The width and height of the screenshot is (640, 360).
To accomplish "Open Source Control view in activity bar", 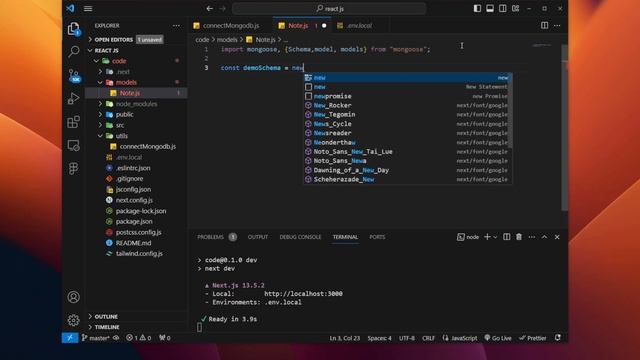I will click(74, 76).
